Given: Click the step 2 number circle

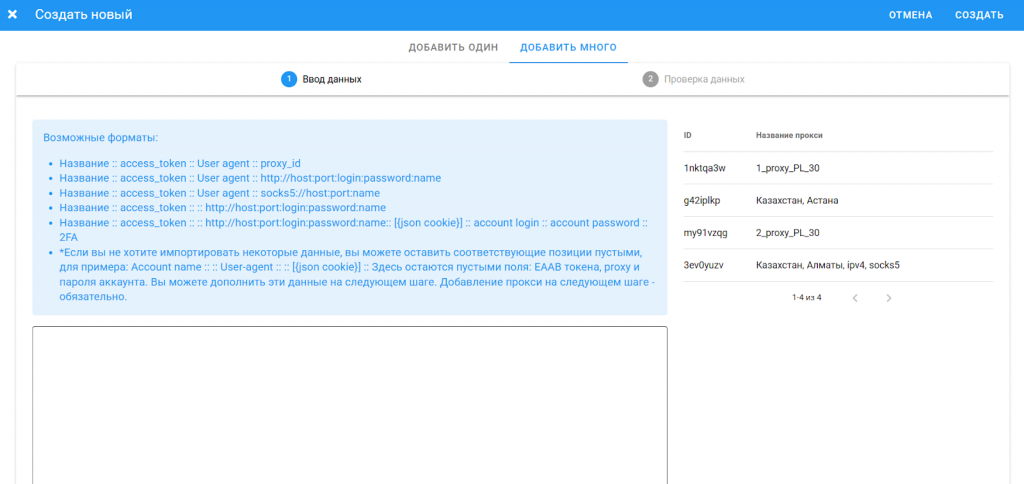Looking at the screenshot, I should (650, 79).
